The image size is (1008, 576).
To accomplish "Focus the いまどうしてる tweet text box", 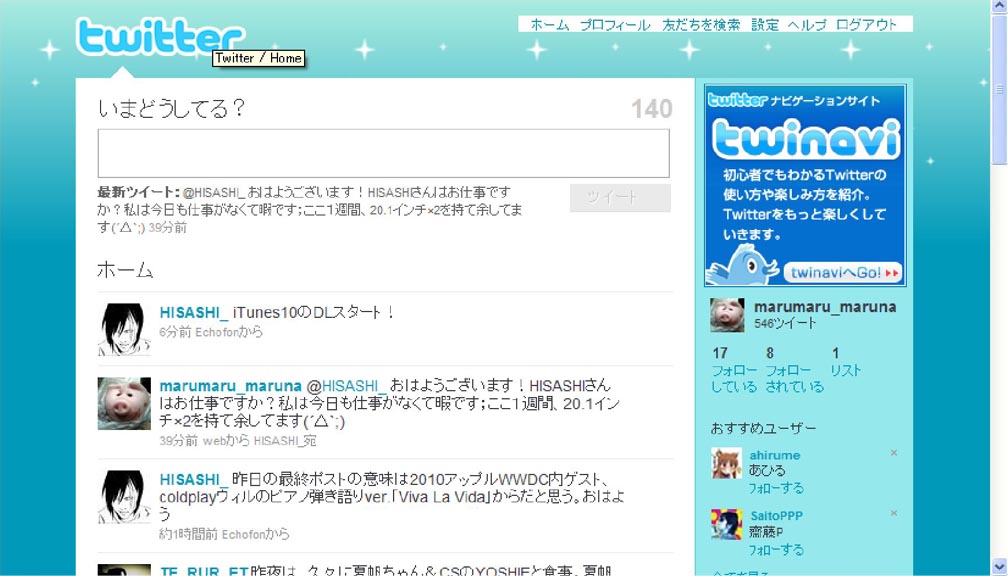I will [x=383, y=153].
